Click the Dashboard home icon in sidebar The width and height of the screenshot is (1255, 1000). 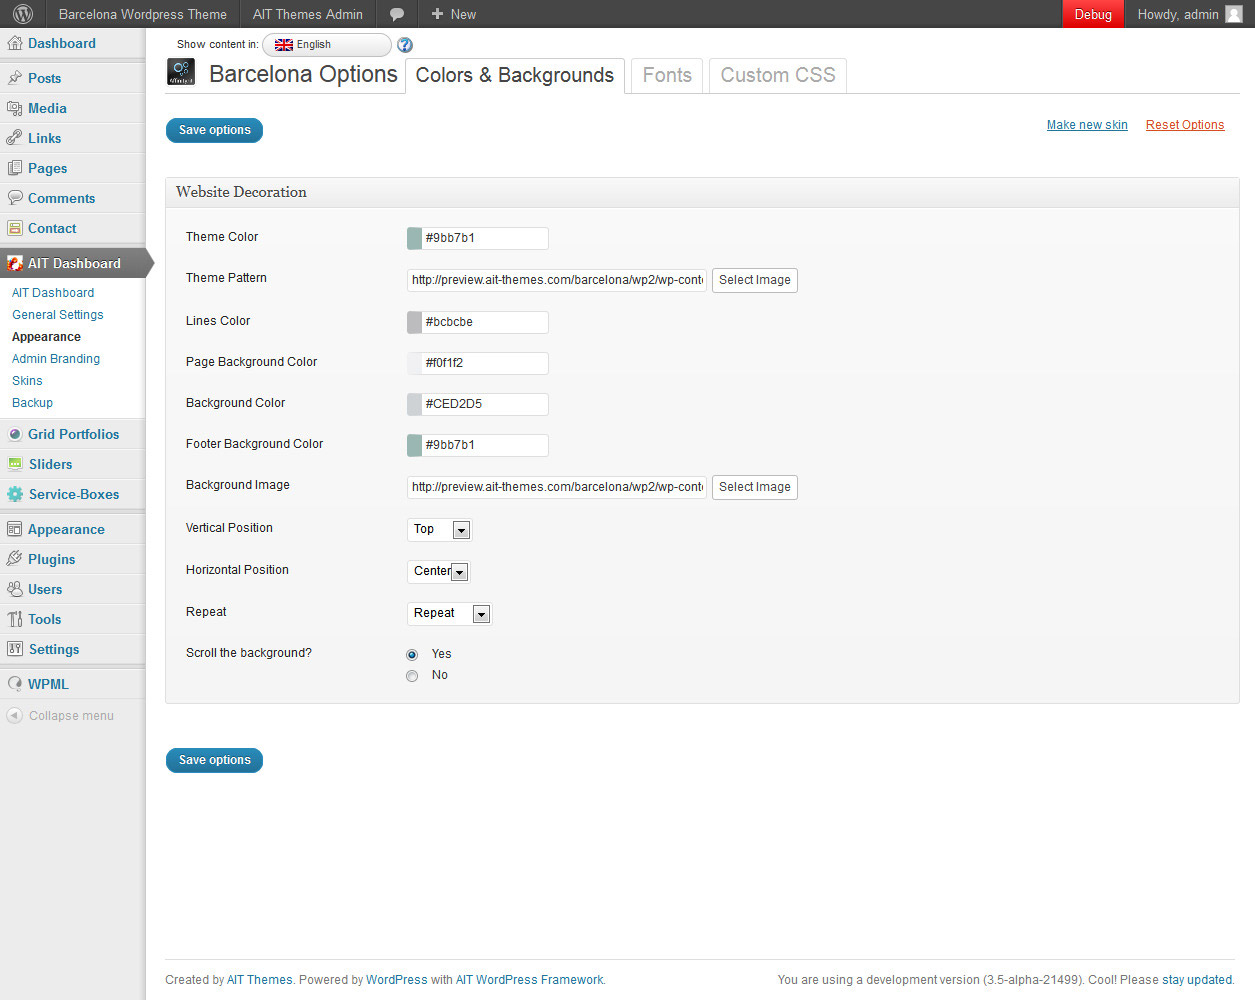15,43
